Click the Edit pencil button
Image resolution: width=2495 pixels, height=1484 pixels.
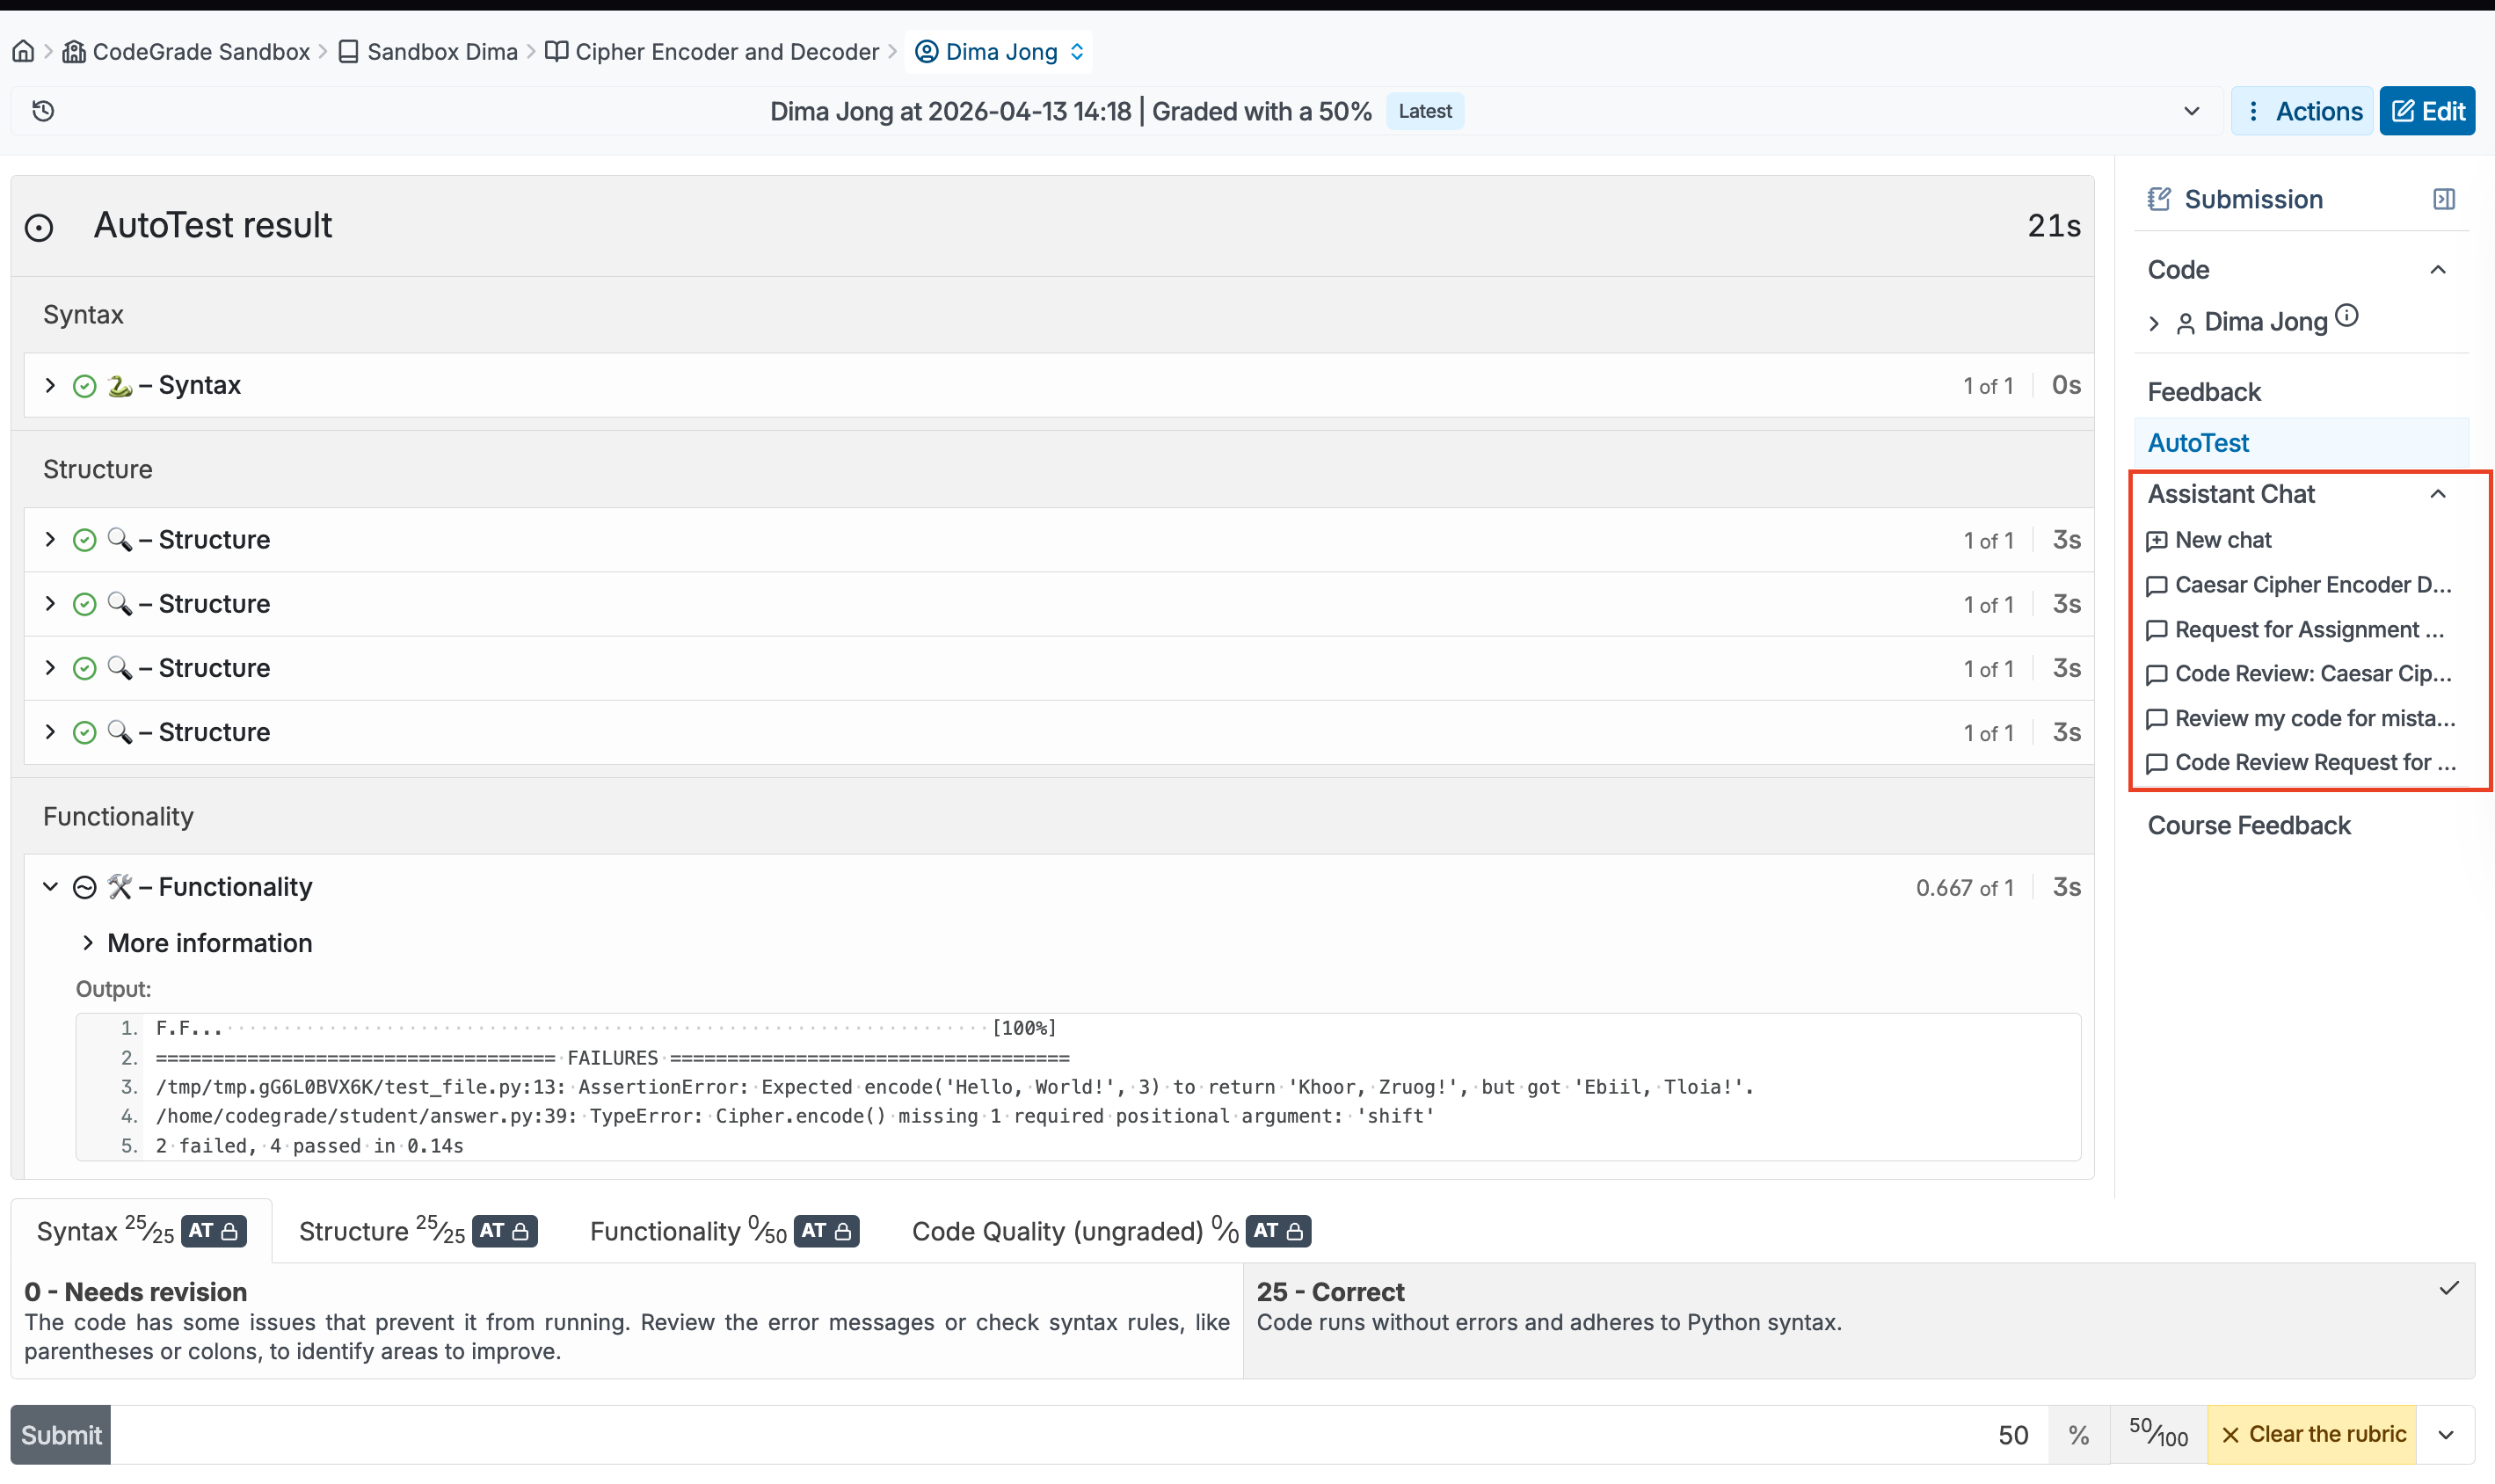[x=2427, y=111]
